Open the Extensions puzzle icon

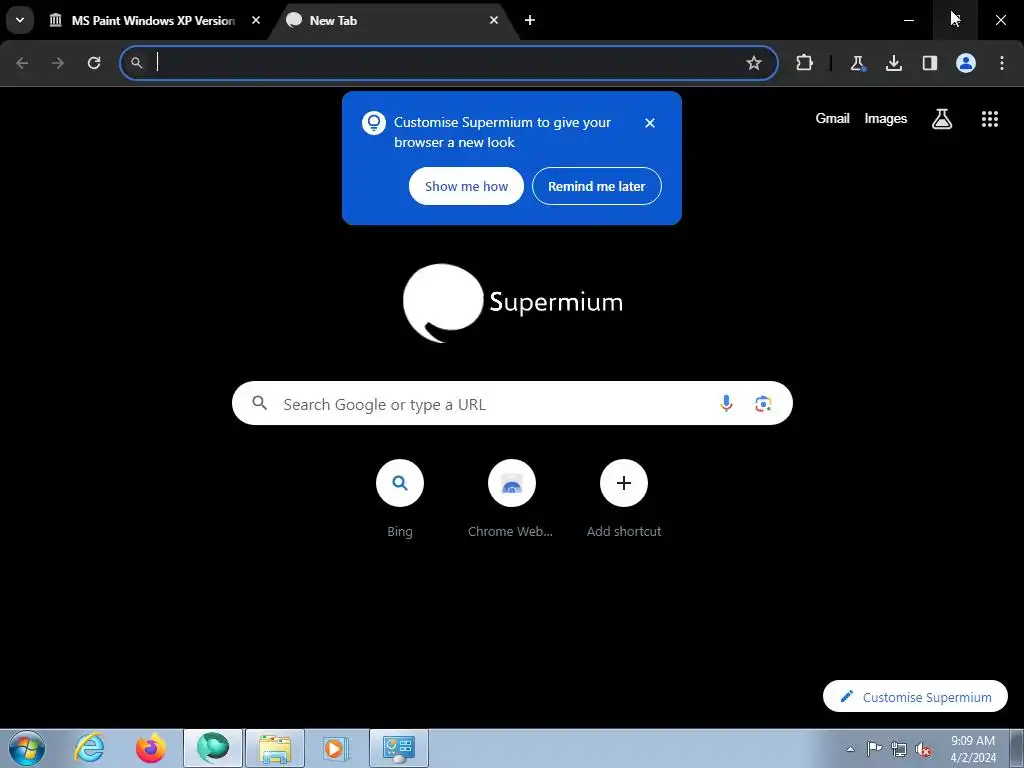(805, 63)
